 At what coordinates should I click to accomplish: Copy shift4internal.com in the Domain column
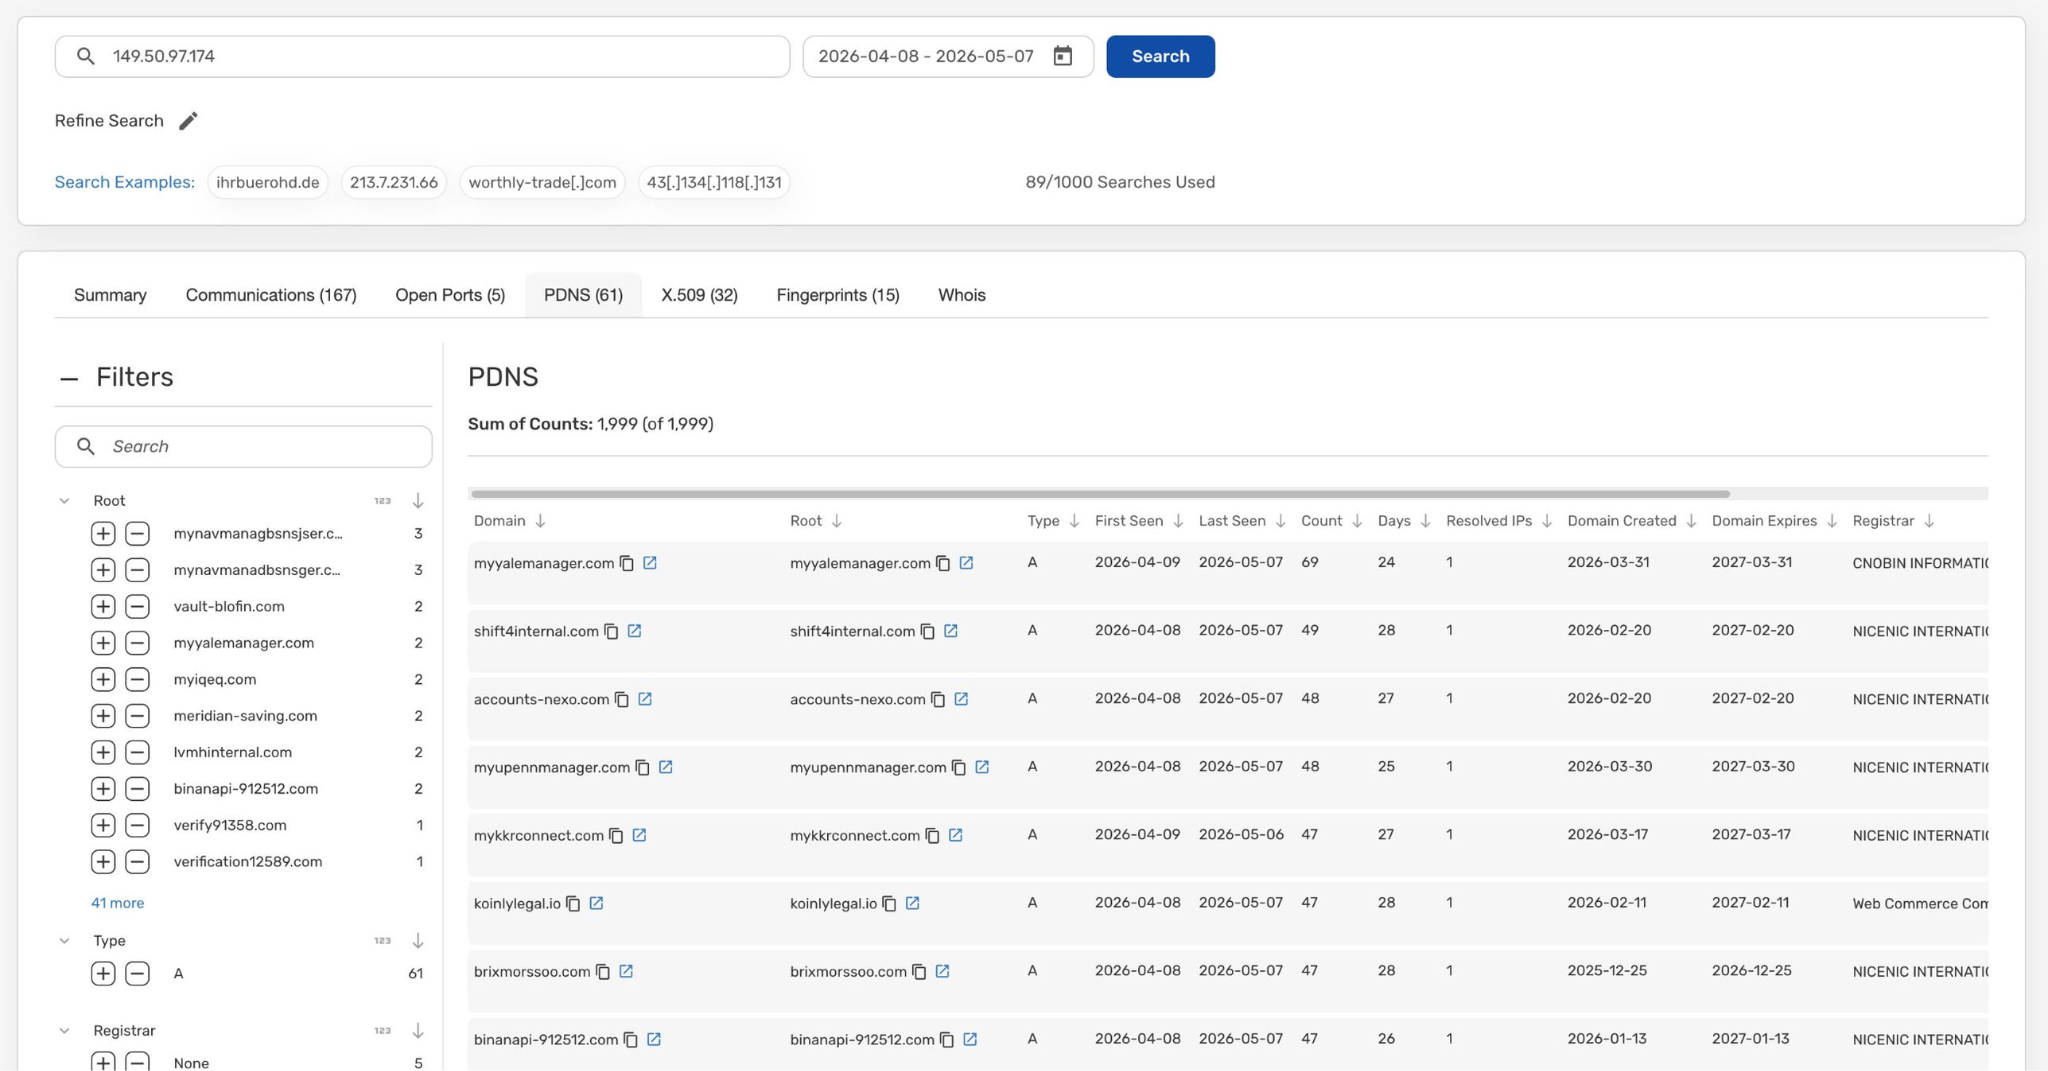[611, 631]
